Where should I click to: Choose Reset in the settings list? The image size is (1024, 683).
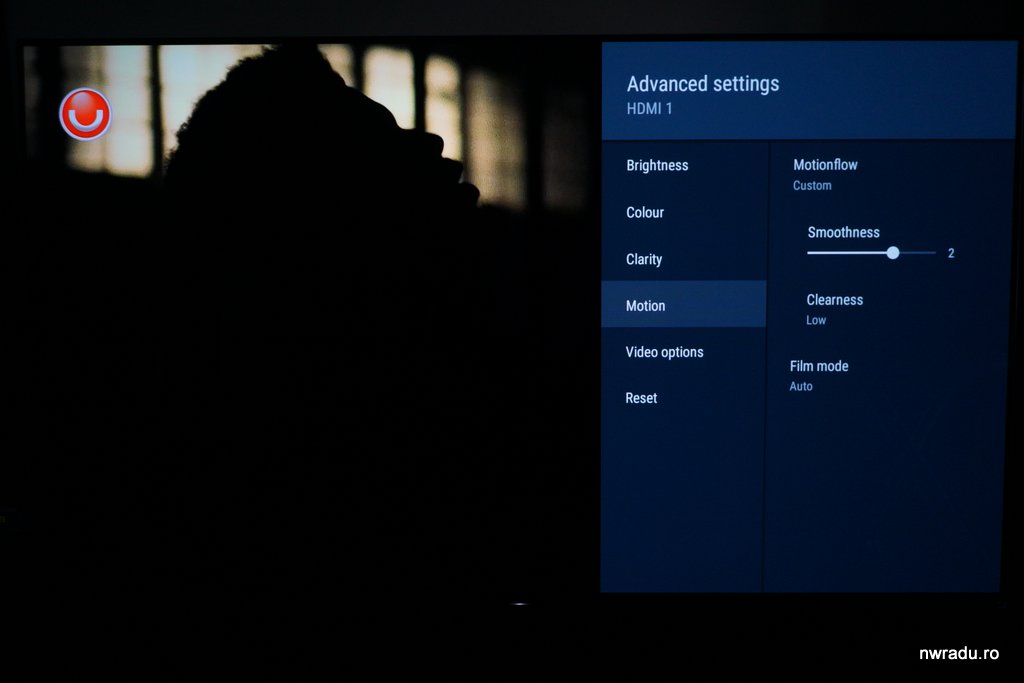(x=683, y=398)
